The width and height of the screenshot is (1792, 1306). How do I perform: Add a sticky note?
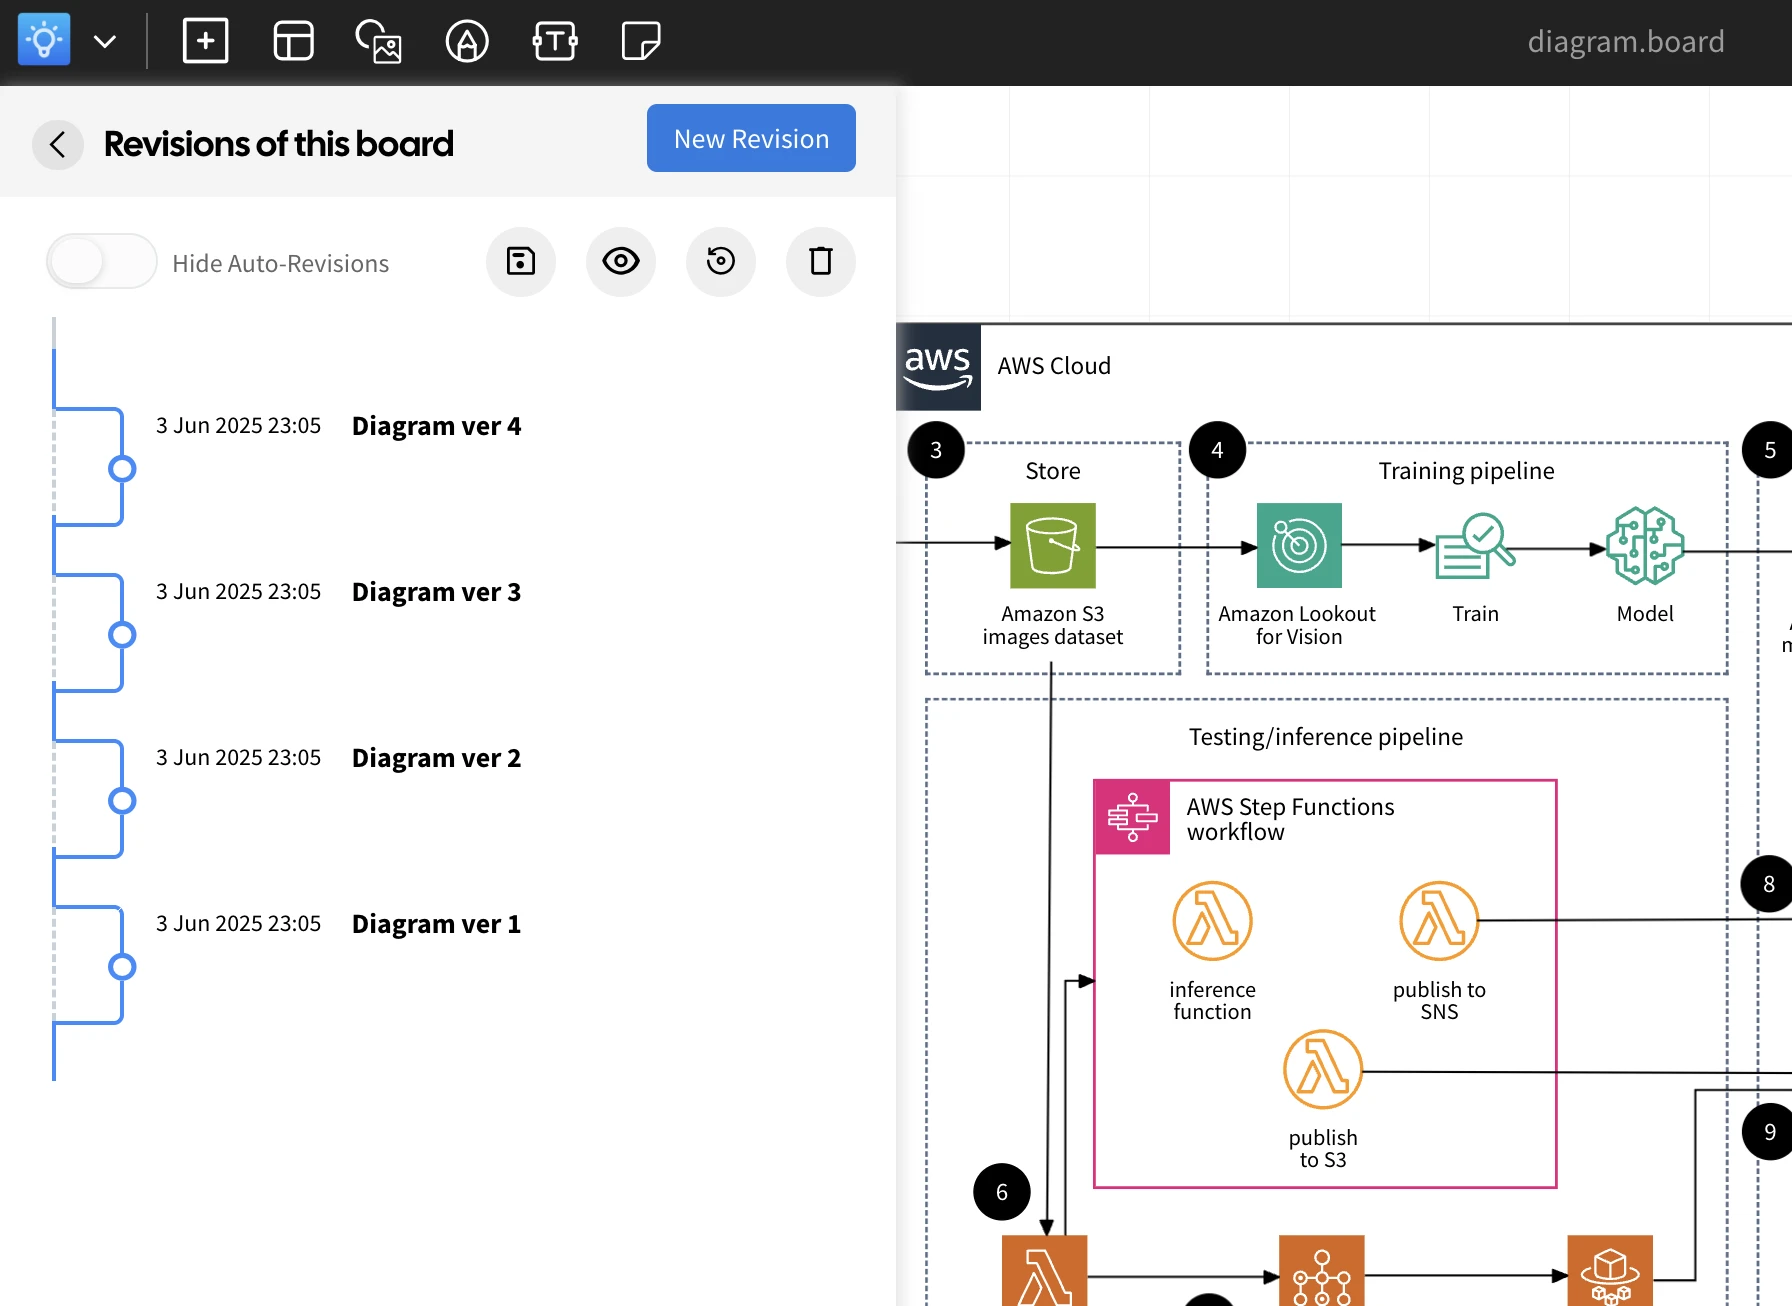pyautogui.click(x=640, y=41)
